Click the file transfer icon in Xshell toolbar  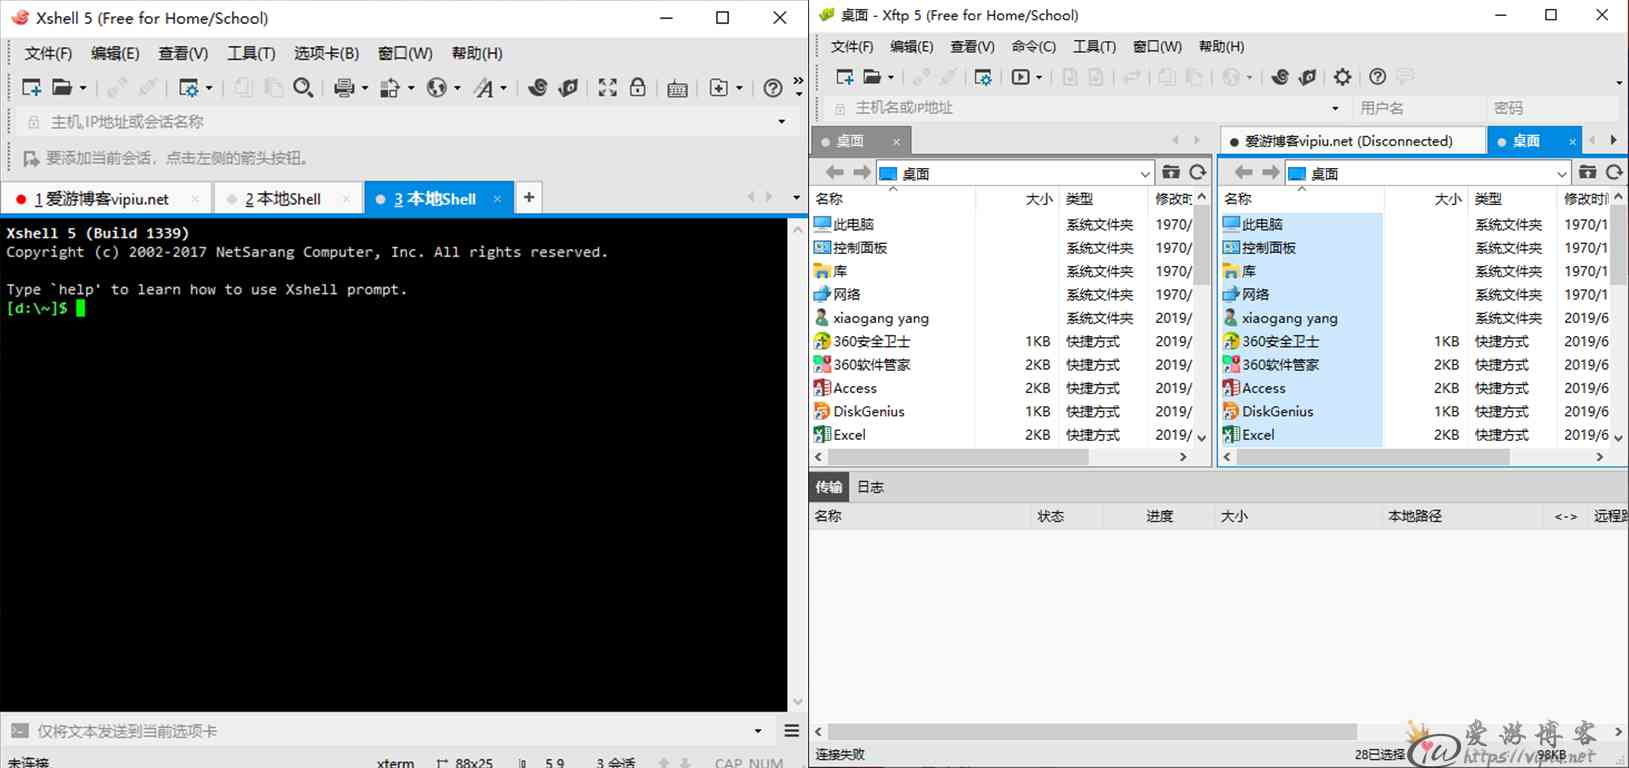tap(390, 88)
